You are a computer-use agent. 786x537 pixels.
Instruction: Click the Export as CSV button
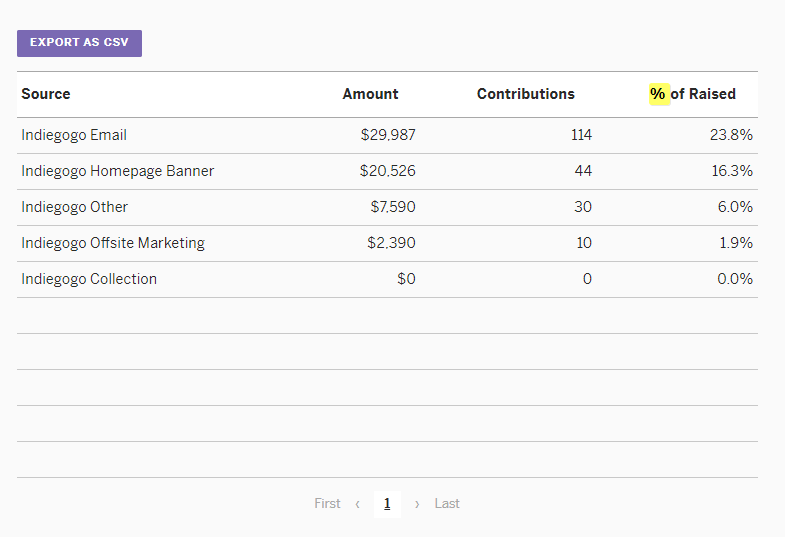pyautogui.click(x=79, y=43)
